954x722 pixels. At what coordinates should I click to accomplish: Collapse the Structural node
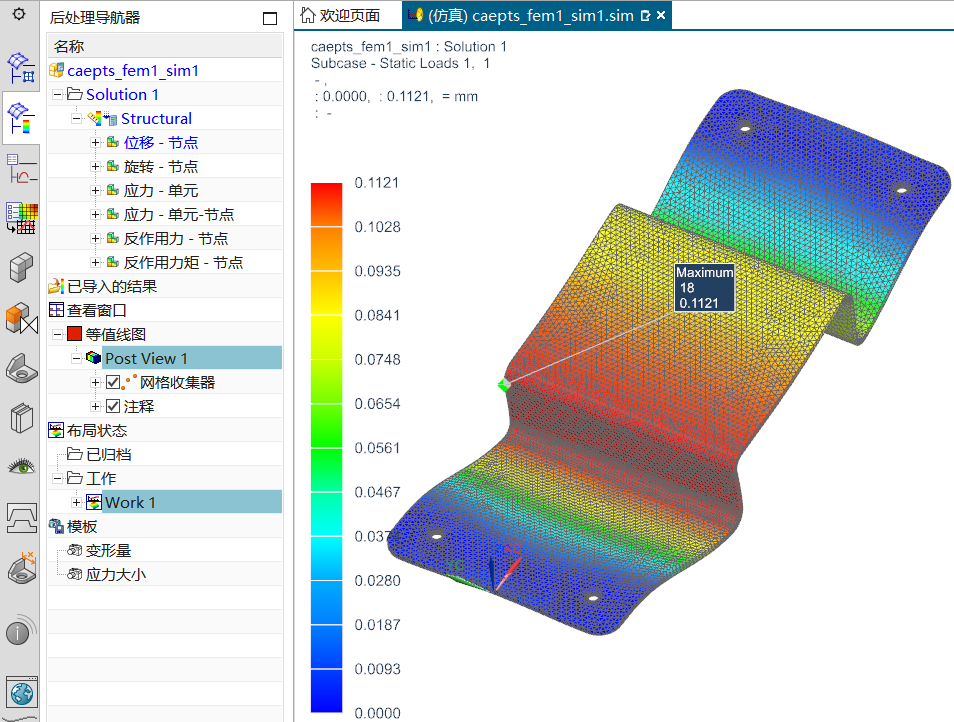tap(76, 118)
